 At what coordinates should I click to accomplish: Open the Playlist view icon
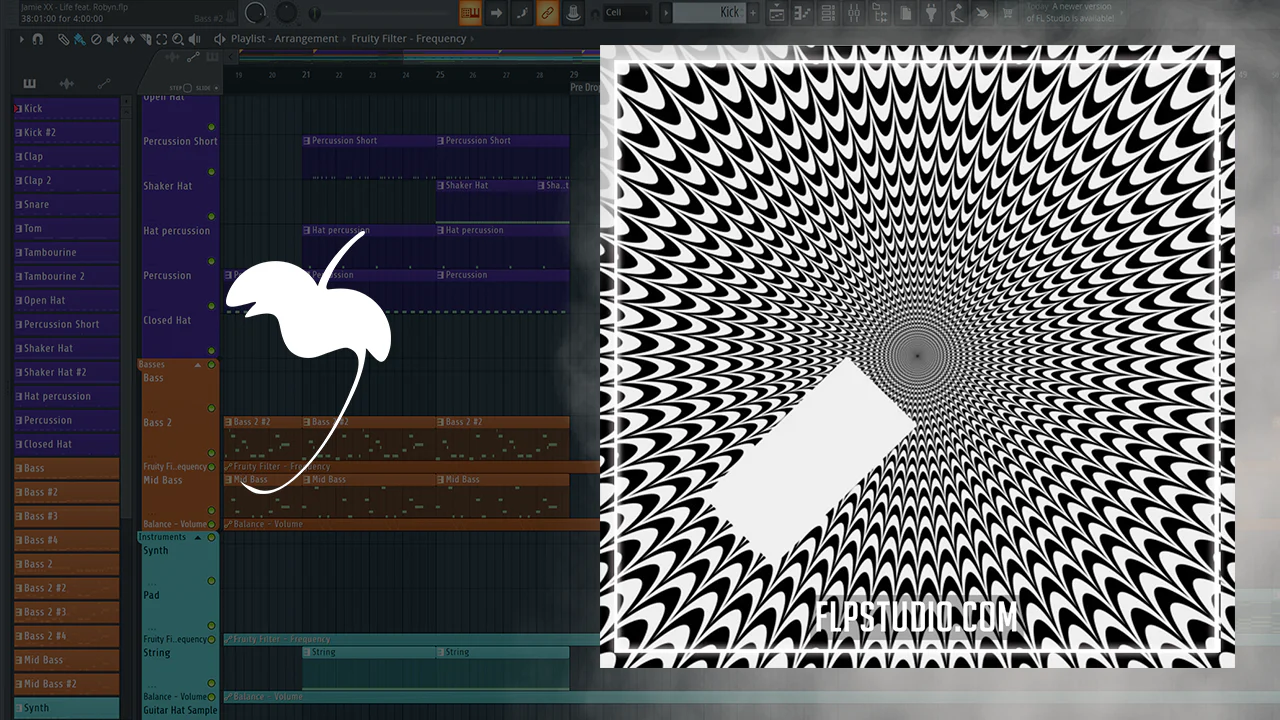(776, 13)
